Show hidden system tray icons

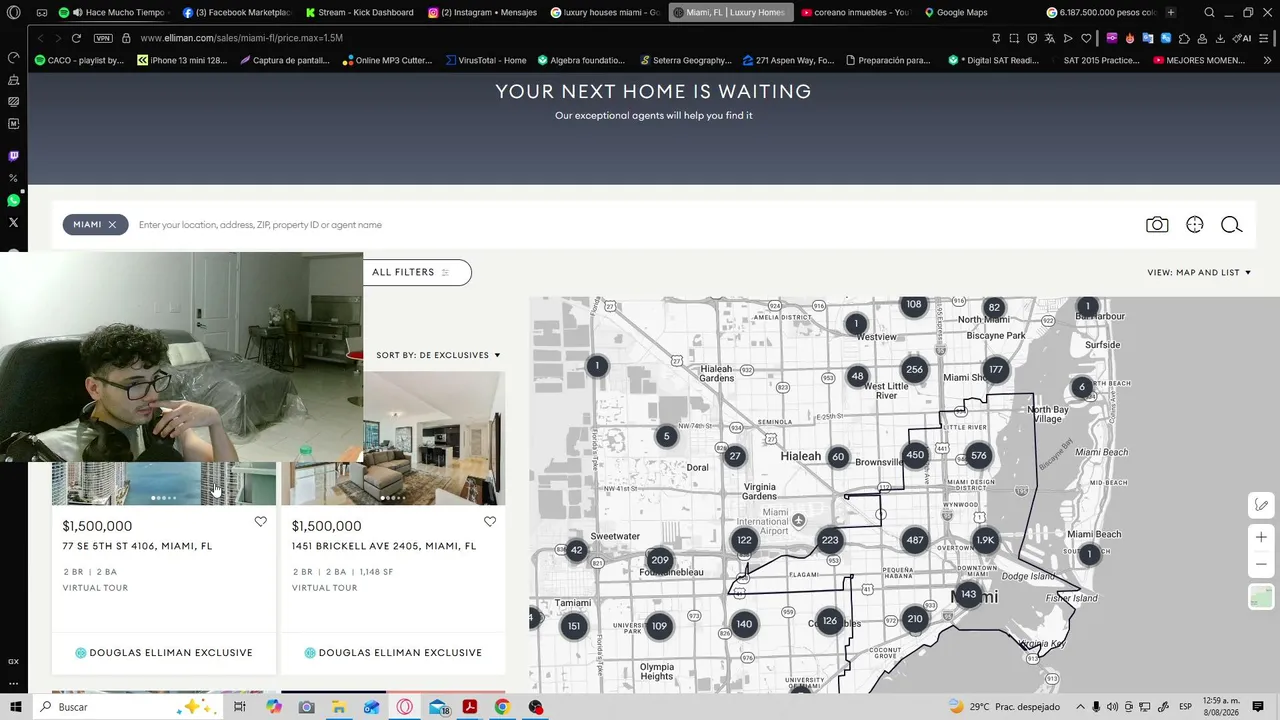tap(1079, 707)
